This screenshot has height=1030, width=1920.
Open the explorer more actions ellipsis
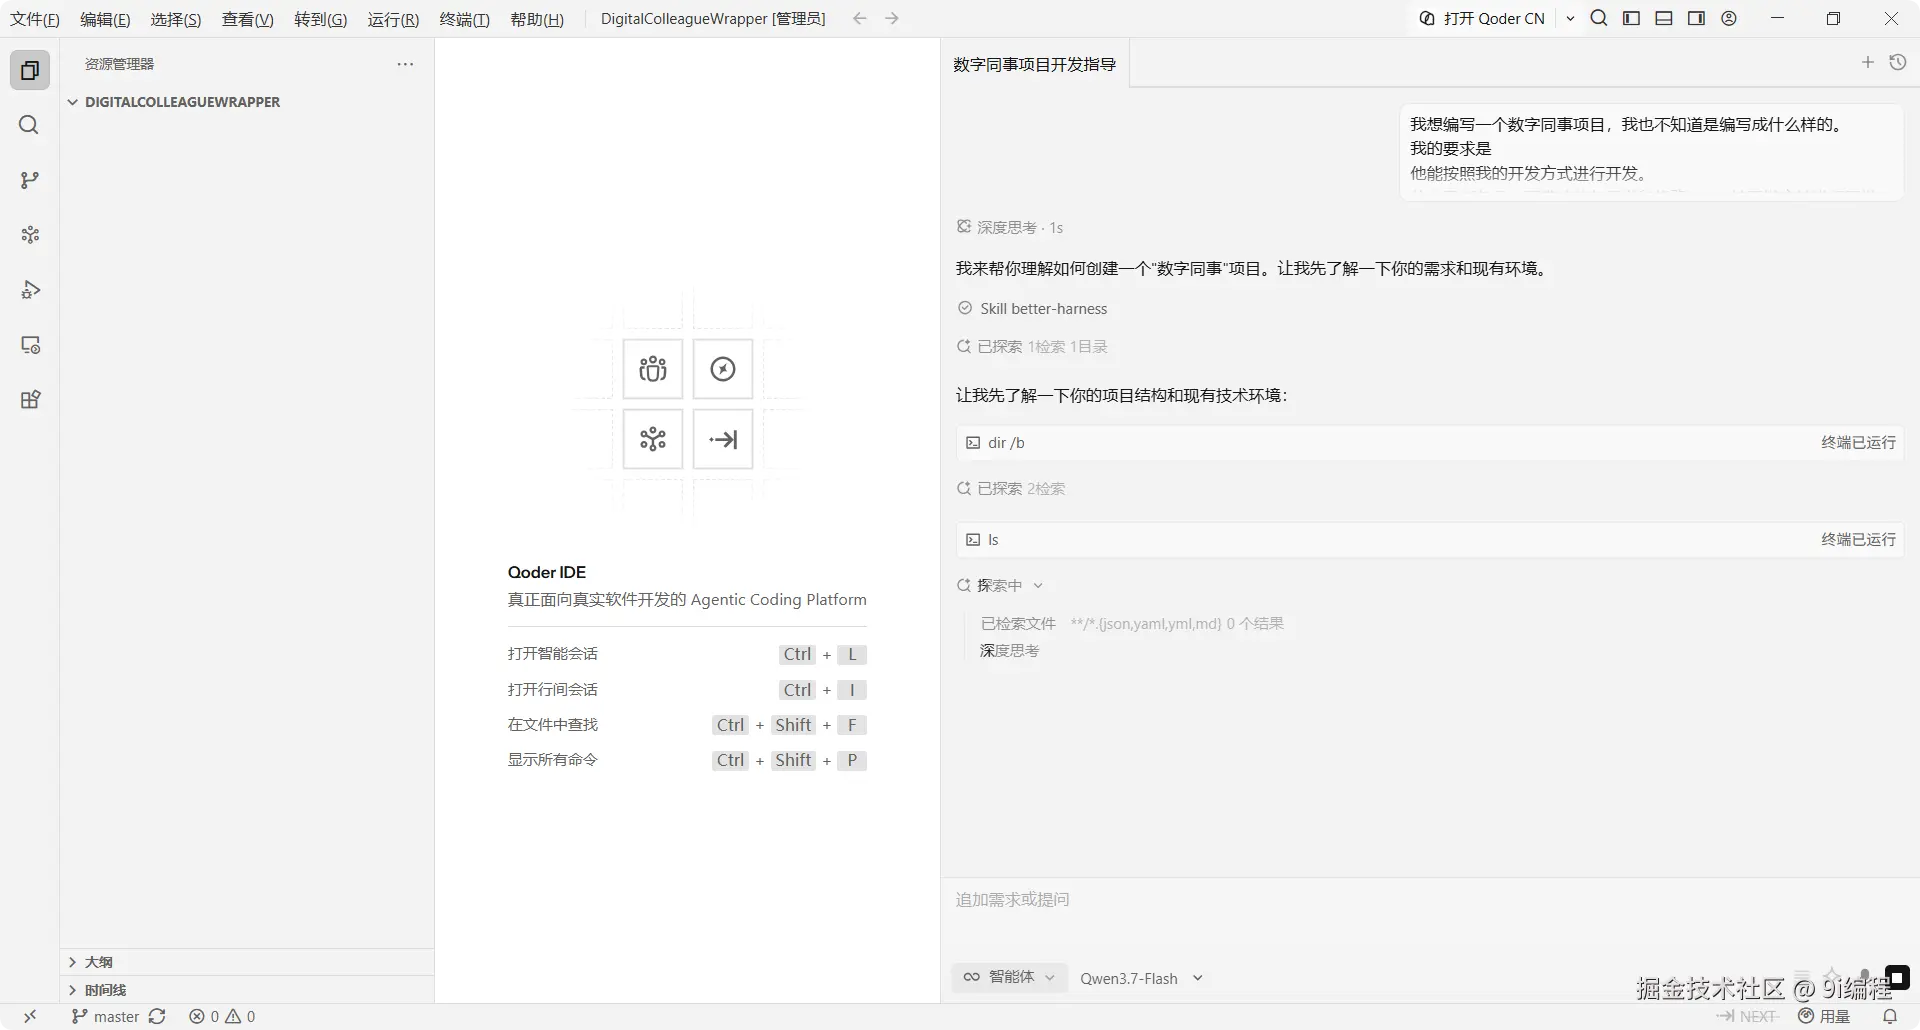coord(405,64)
